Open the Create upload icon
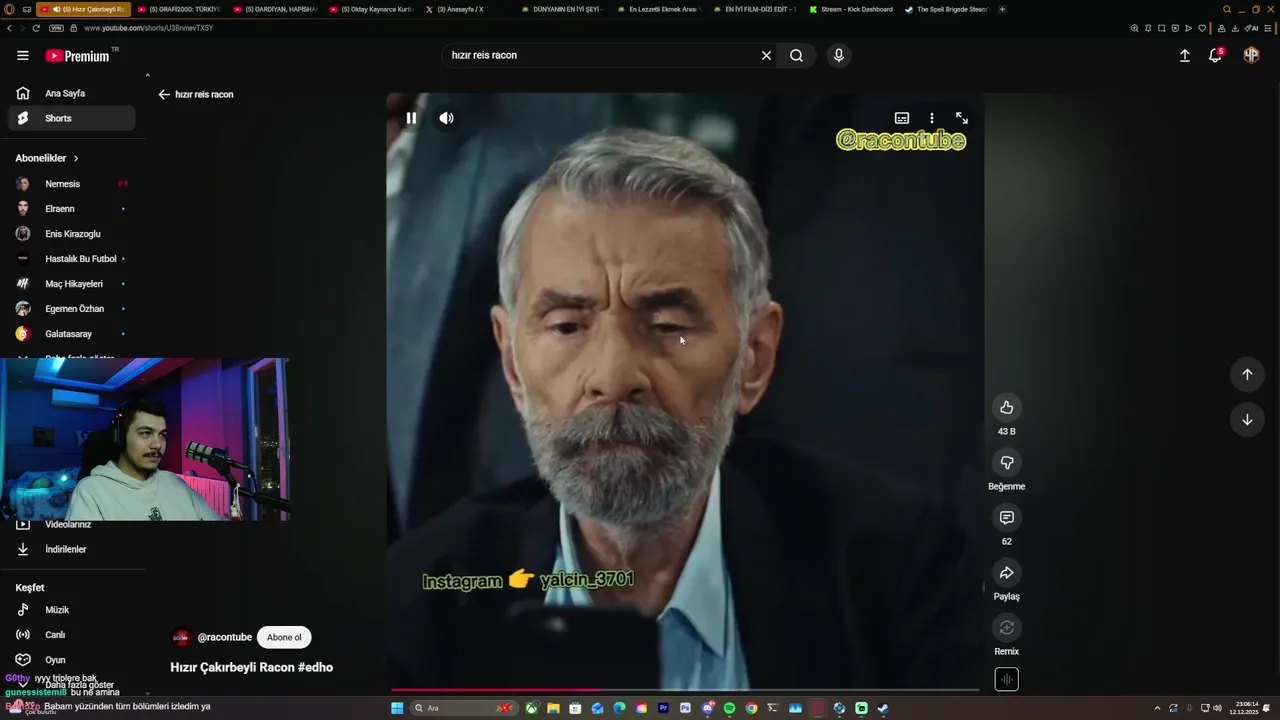The image size is (1280, 720). (1185, 56)
